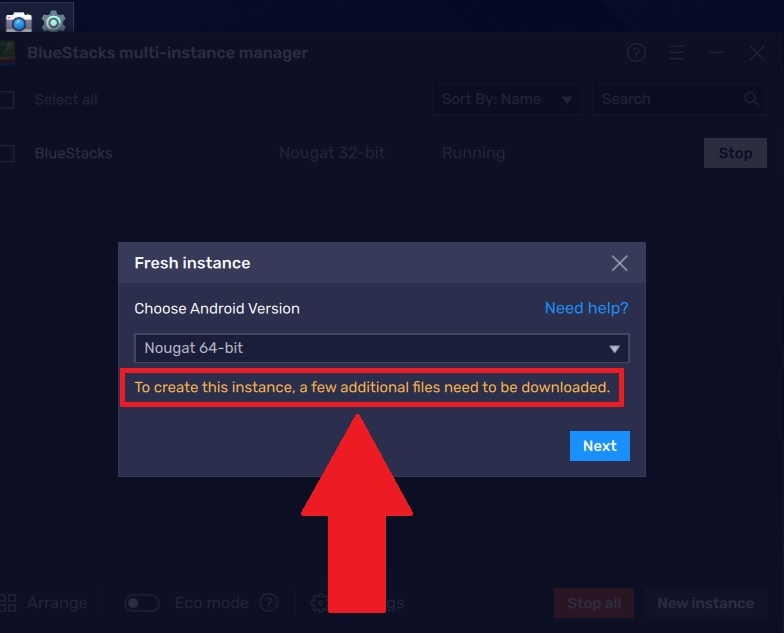This screenshot has width=784, height=633.
Task: Stop the BlueStacks instance
Action: 735,153
